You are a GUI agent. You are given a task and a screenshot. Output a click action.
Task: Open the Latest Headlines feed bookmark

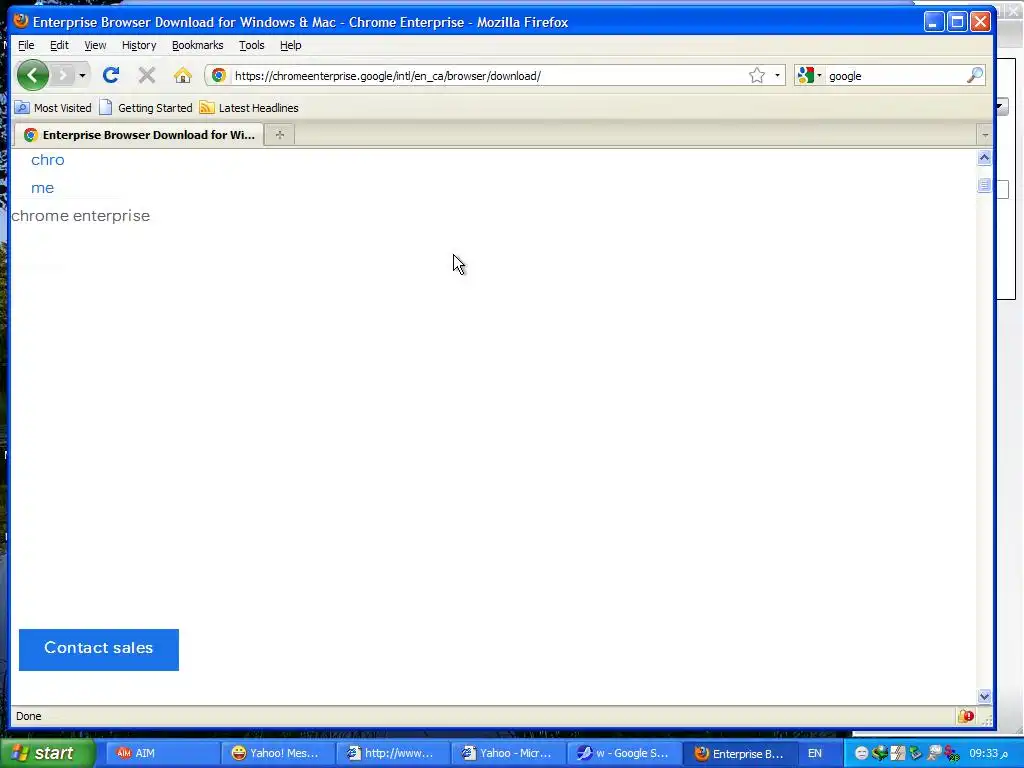click(249, 108)
